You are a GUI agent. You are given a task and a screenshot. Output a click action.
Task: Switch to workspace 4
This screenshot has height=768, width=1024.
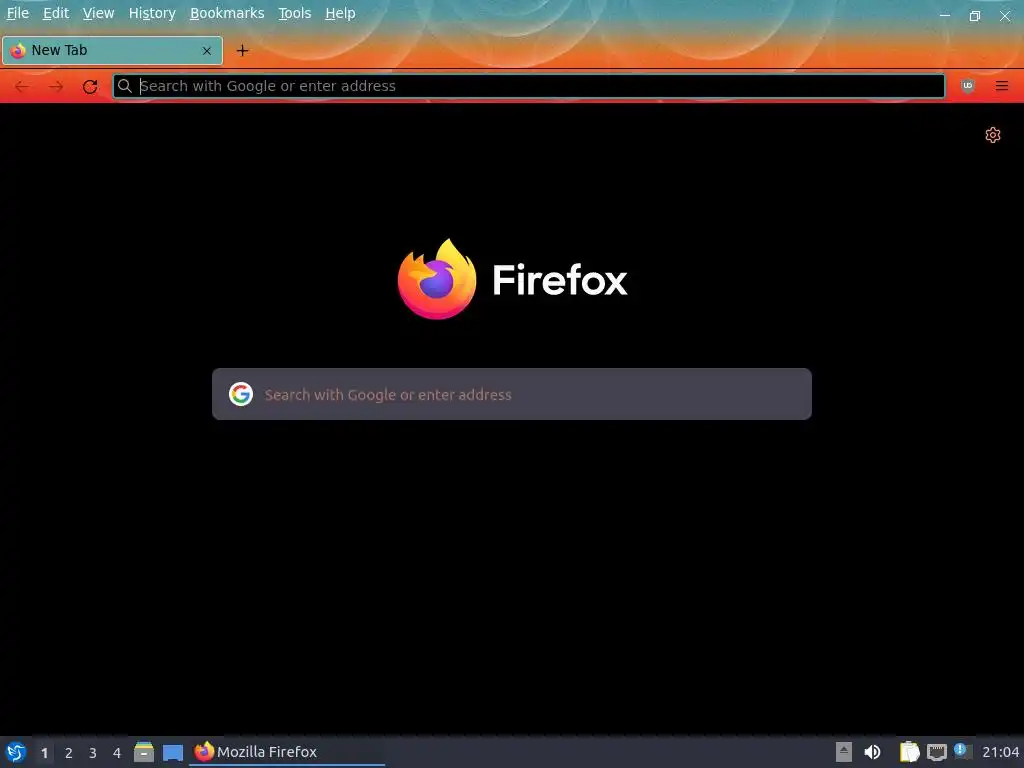[117, 753]
